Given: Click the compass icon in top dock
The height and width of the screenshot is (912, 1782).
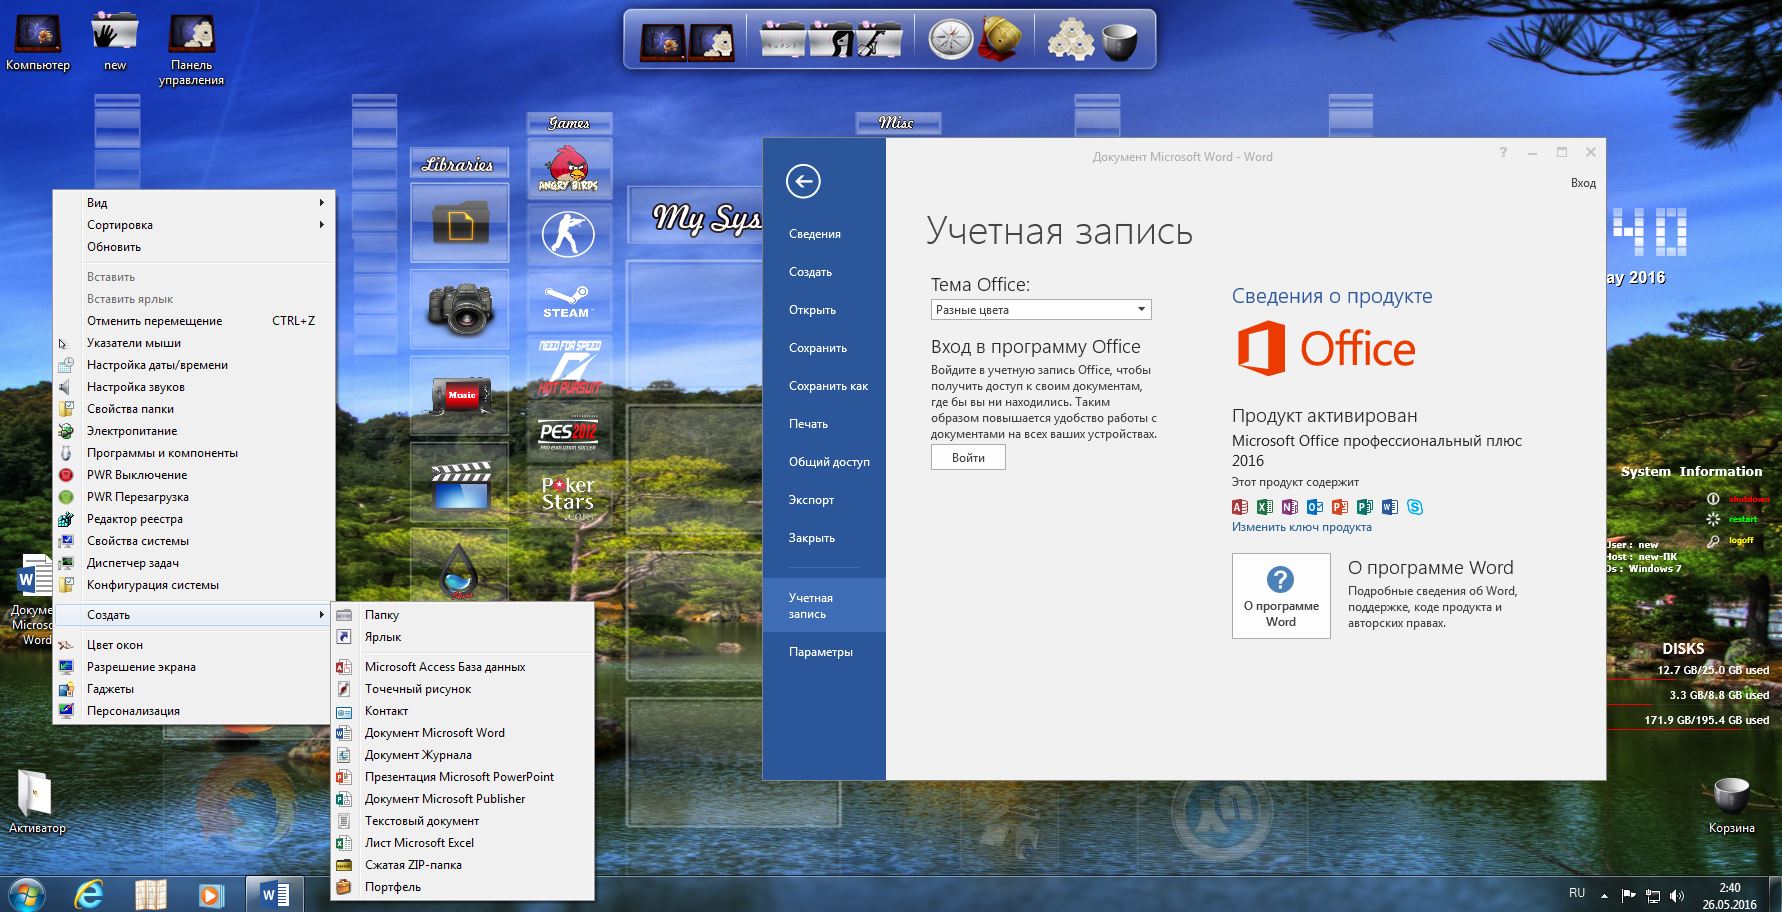Looking at the screenshot, I should point(950,40).
